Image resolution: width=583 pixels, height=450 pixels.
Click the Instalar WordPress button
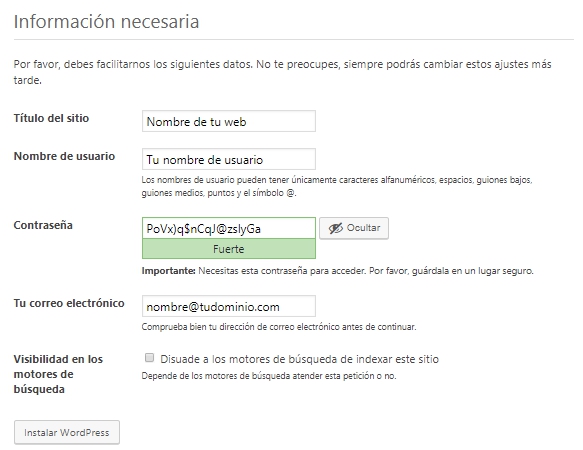[x=67, y=432]
